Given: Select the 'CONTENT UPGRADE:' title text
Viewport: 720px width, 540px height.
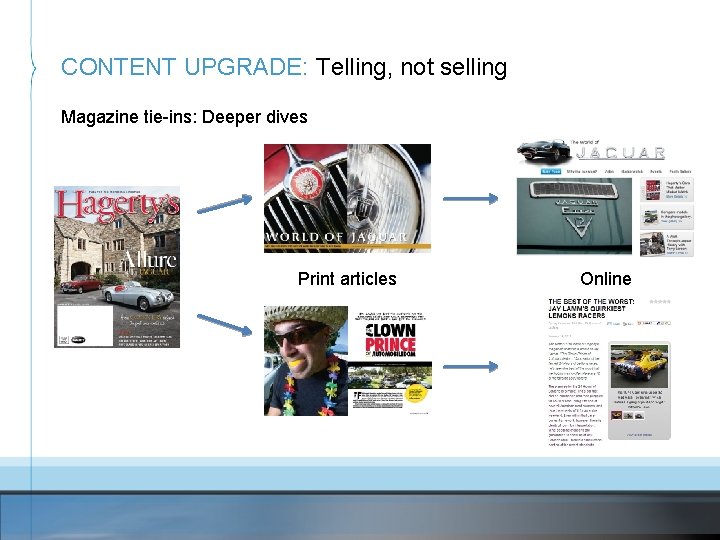Looking at the screenshot, I should tap(184, 67).
